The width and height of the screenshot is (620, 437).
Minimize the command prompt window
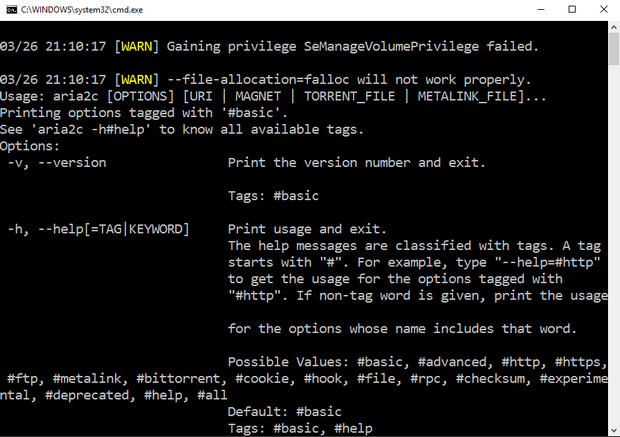point(527,9)
